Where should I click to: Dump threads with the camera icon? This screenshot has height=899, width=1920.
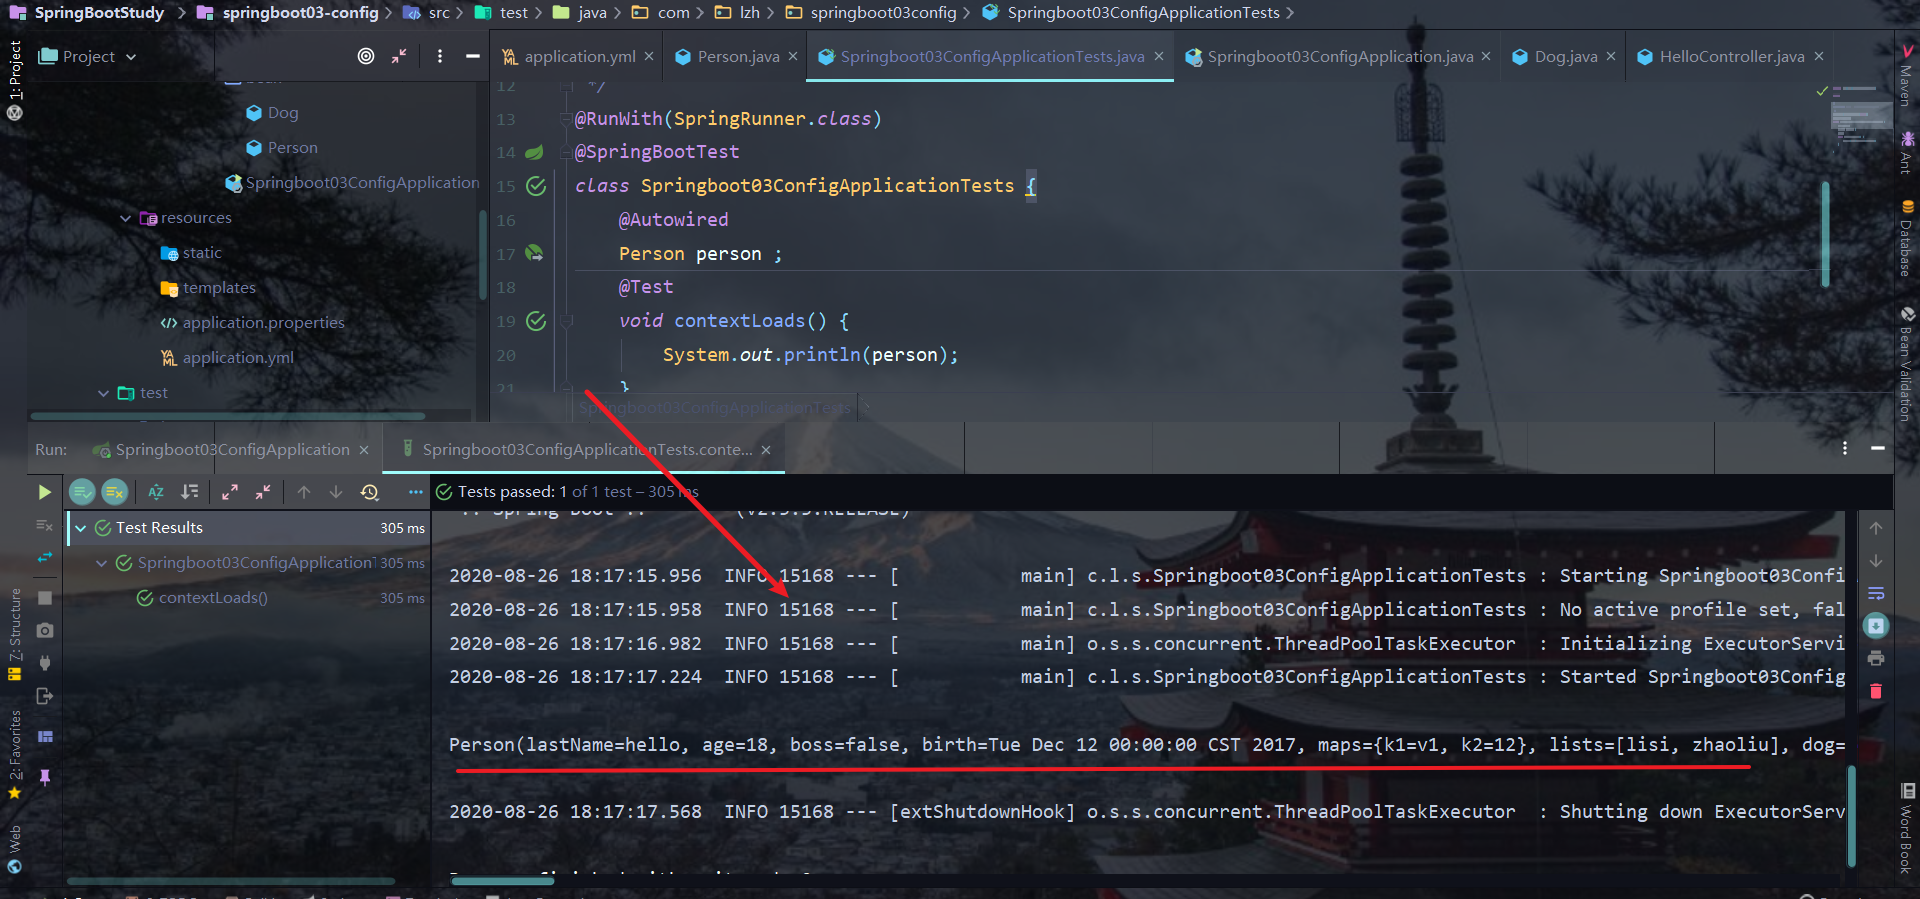pos(44,630)
